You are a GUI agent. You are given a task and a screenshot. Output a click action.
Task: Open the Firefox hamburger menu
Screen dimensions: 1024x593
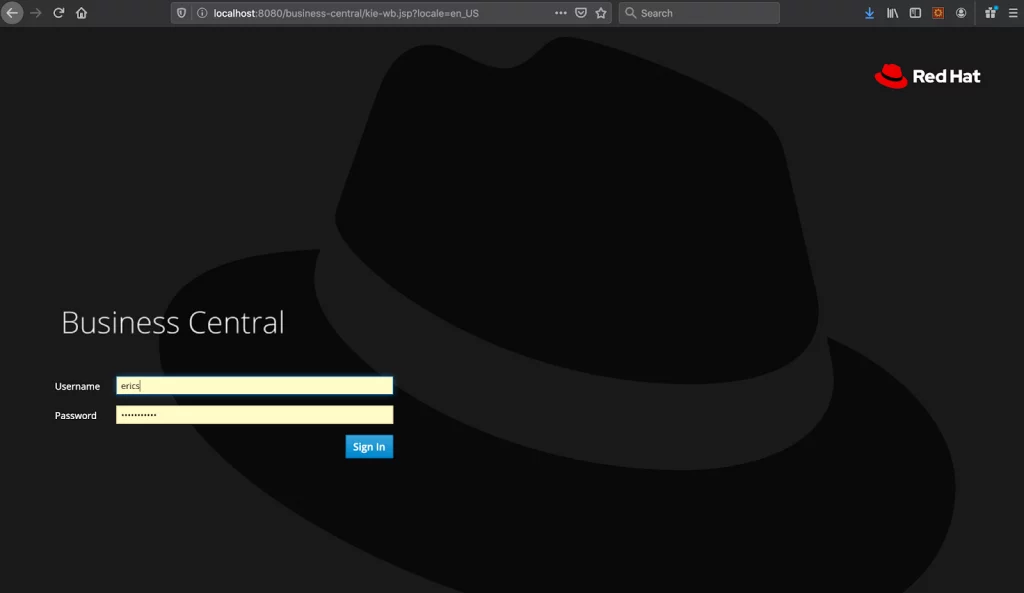(1013, 13)
